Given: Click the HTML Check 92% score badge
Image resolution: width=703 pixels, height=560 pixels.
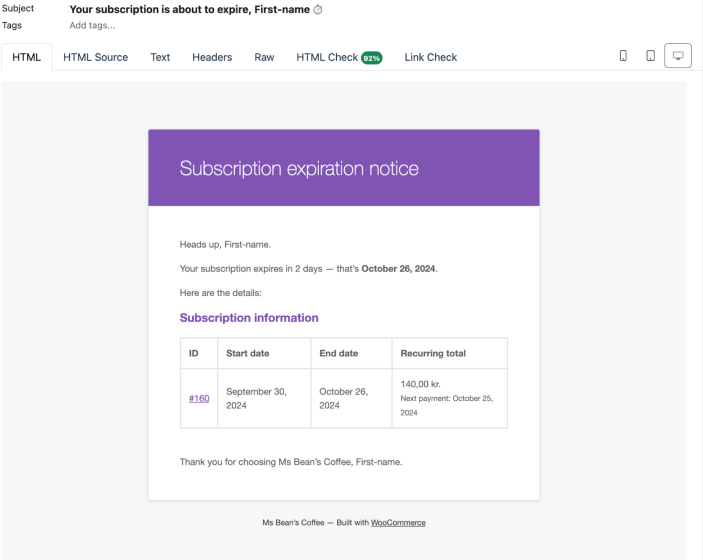Looking at the screenshot, I should (x=372, y=58).
